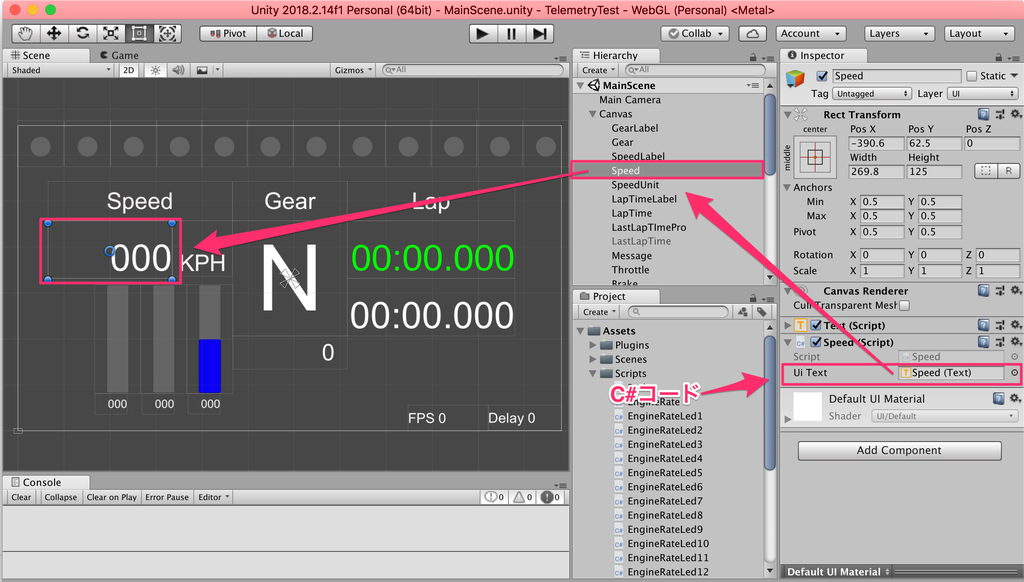Switch to the Game tab

pos(119,56)
